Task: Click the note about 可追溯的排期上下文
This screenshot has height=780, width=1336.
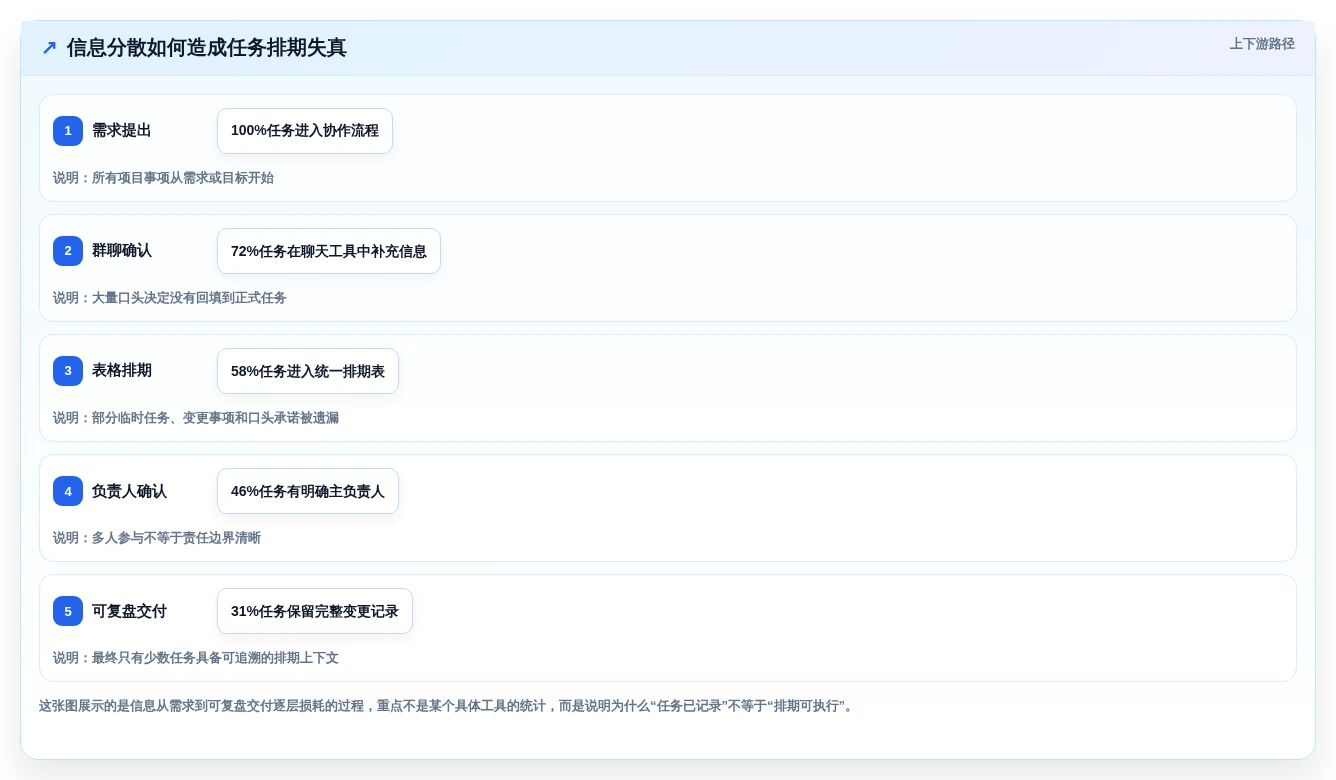Action: pyautogui.click(x=196, y=658)
